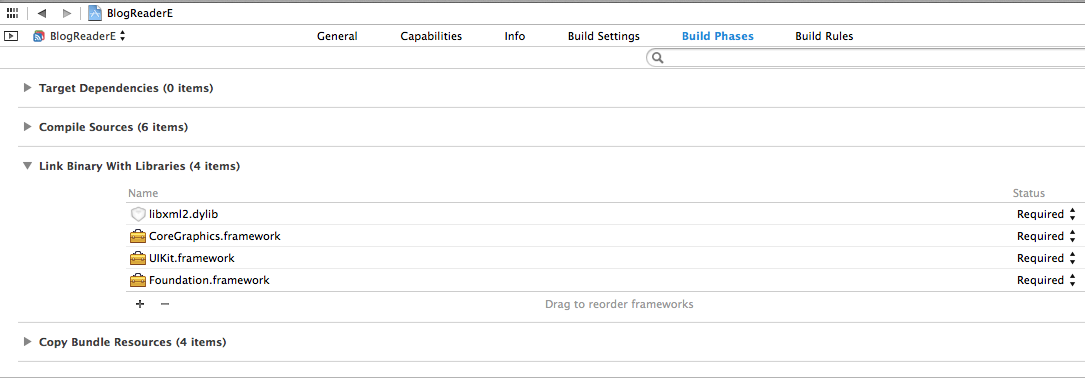Expand the Compile Sources section
The width and height of the screenshot is (1085, 378).
pyautogui.click(x=28, y=127)
